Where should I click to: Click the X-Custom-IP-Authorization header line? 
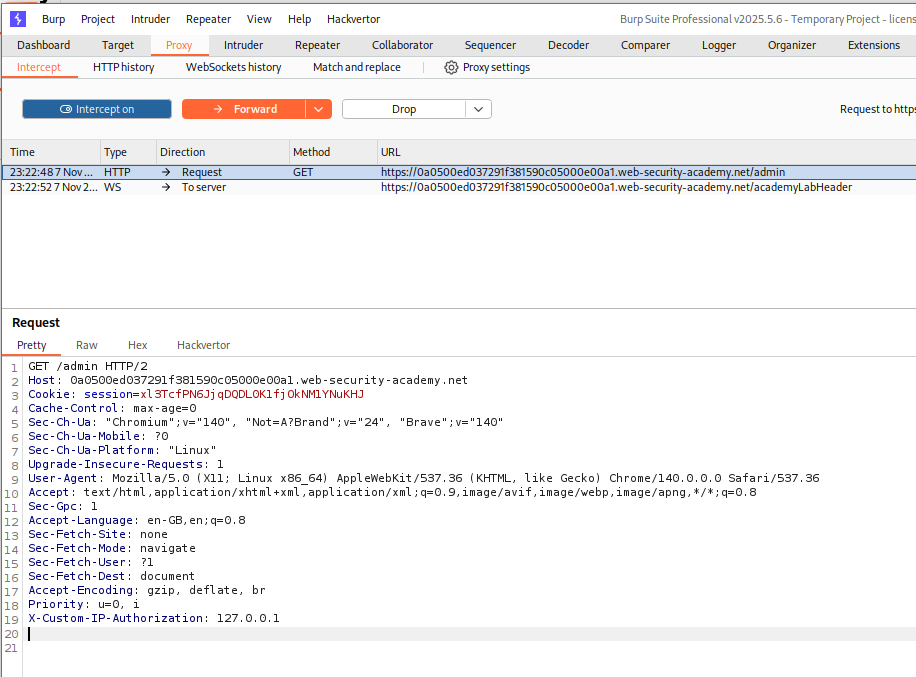coord(154,618)
